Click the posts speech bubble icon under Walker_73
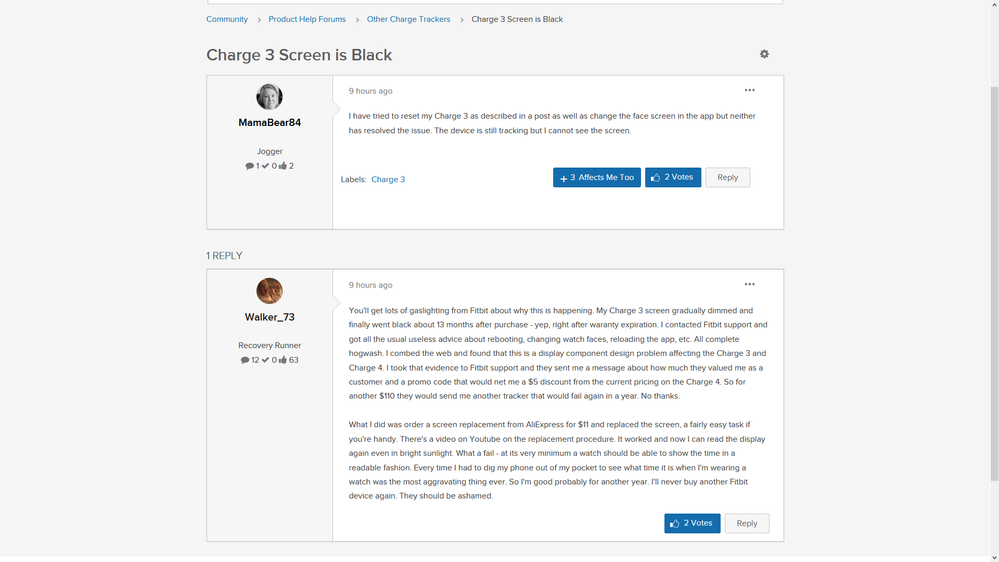Screen dimensions: 999x562 coord(245,360)
